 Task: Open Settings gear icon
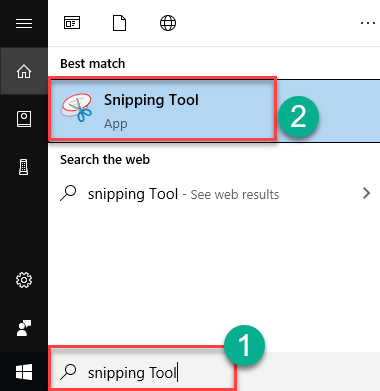pyautogui.click(x=24, y=280)
